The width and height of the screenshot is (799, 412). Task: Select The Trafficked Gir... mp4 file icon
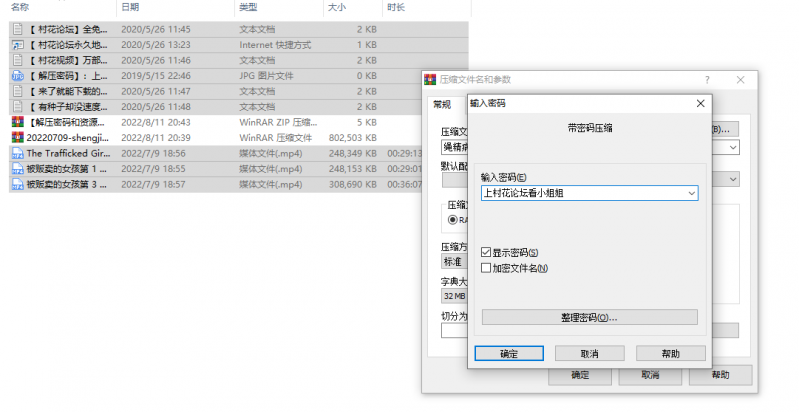[x=17, y=154]
